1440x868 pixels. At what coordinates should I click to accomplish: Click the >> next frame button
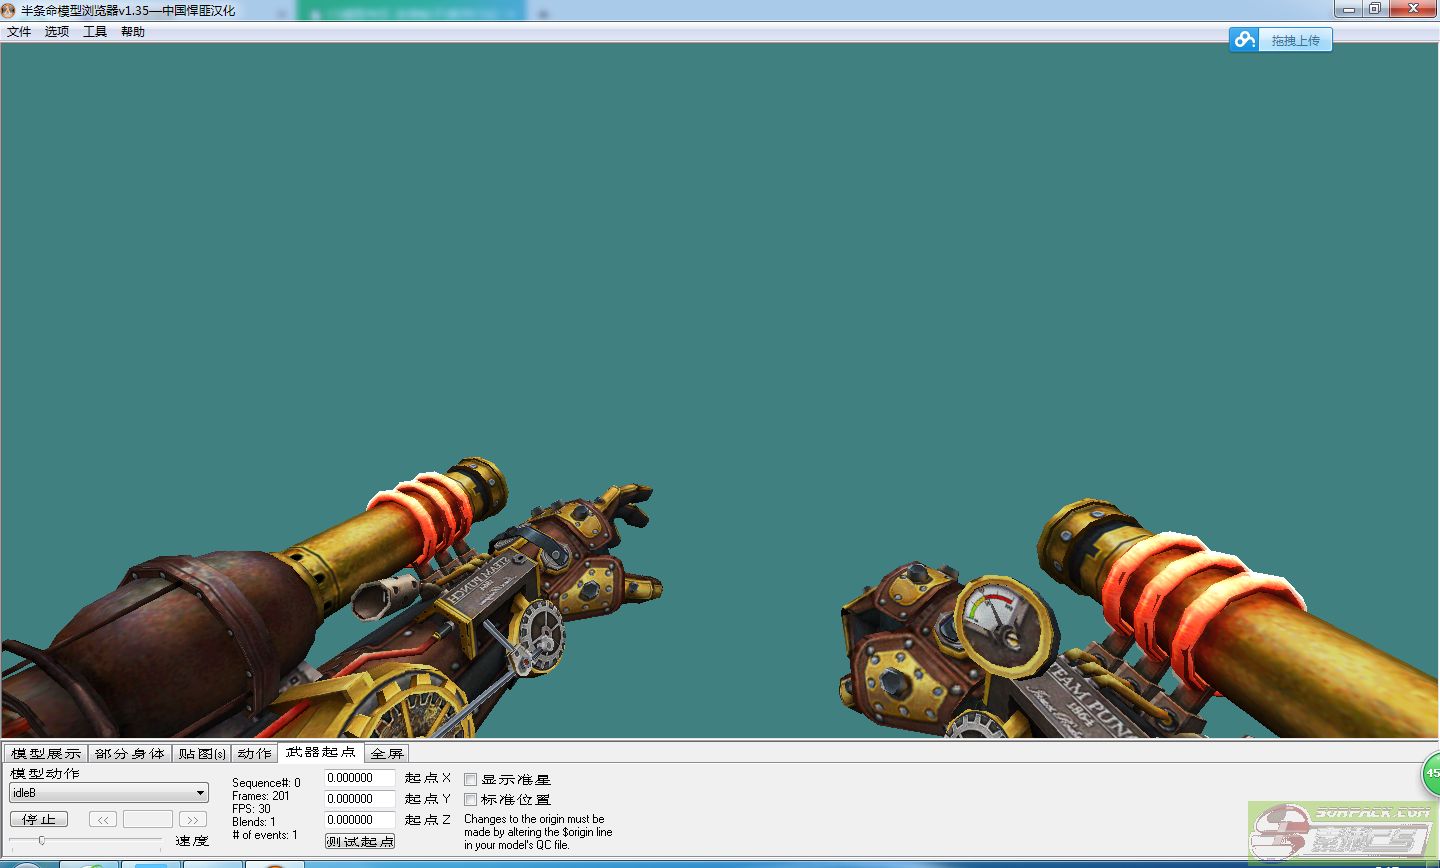pos(193,819)
